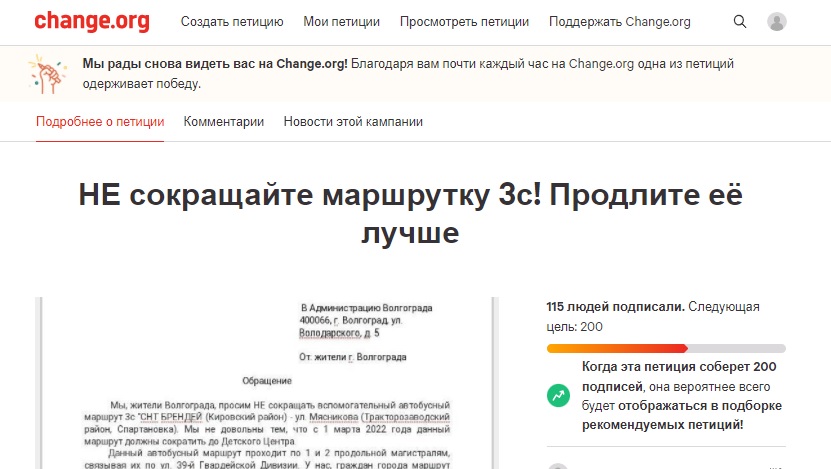This screenshot has height=469, width=831.
Task: Go to Мои петиции
Action: coord(341,22)
